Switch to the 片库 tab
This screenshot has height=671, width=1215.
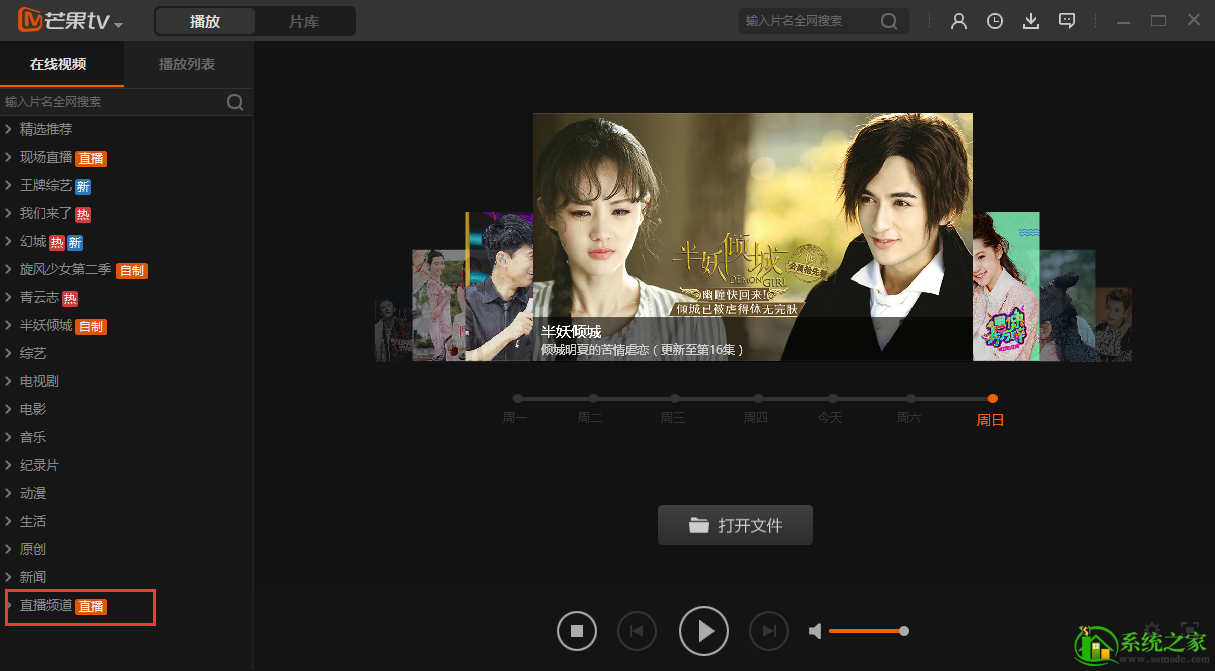coord(304,21)
